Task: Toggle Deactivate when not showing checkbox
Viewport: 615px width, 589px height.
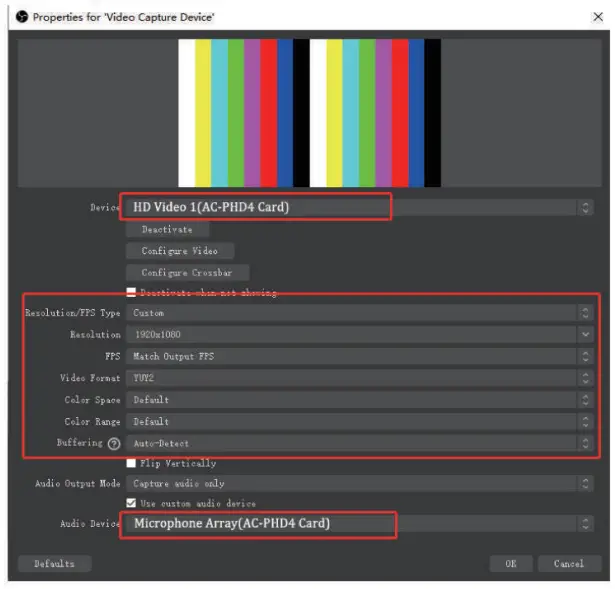Action: coord(131,293)
